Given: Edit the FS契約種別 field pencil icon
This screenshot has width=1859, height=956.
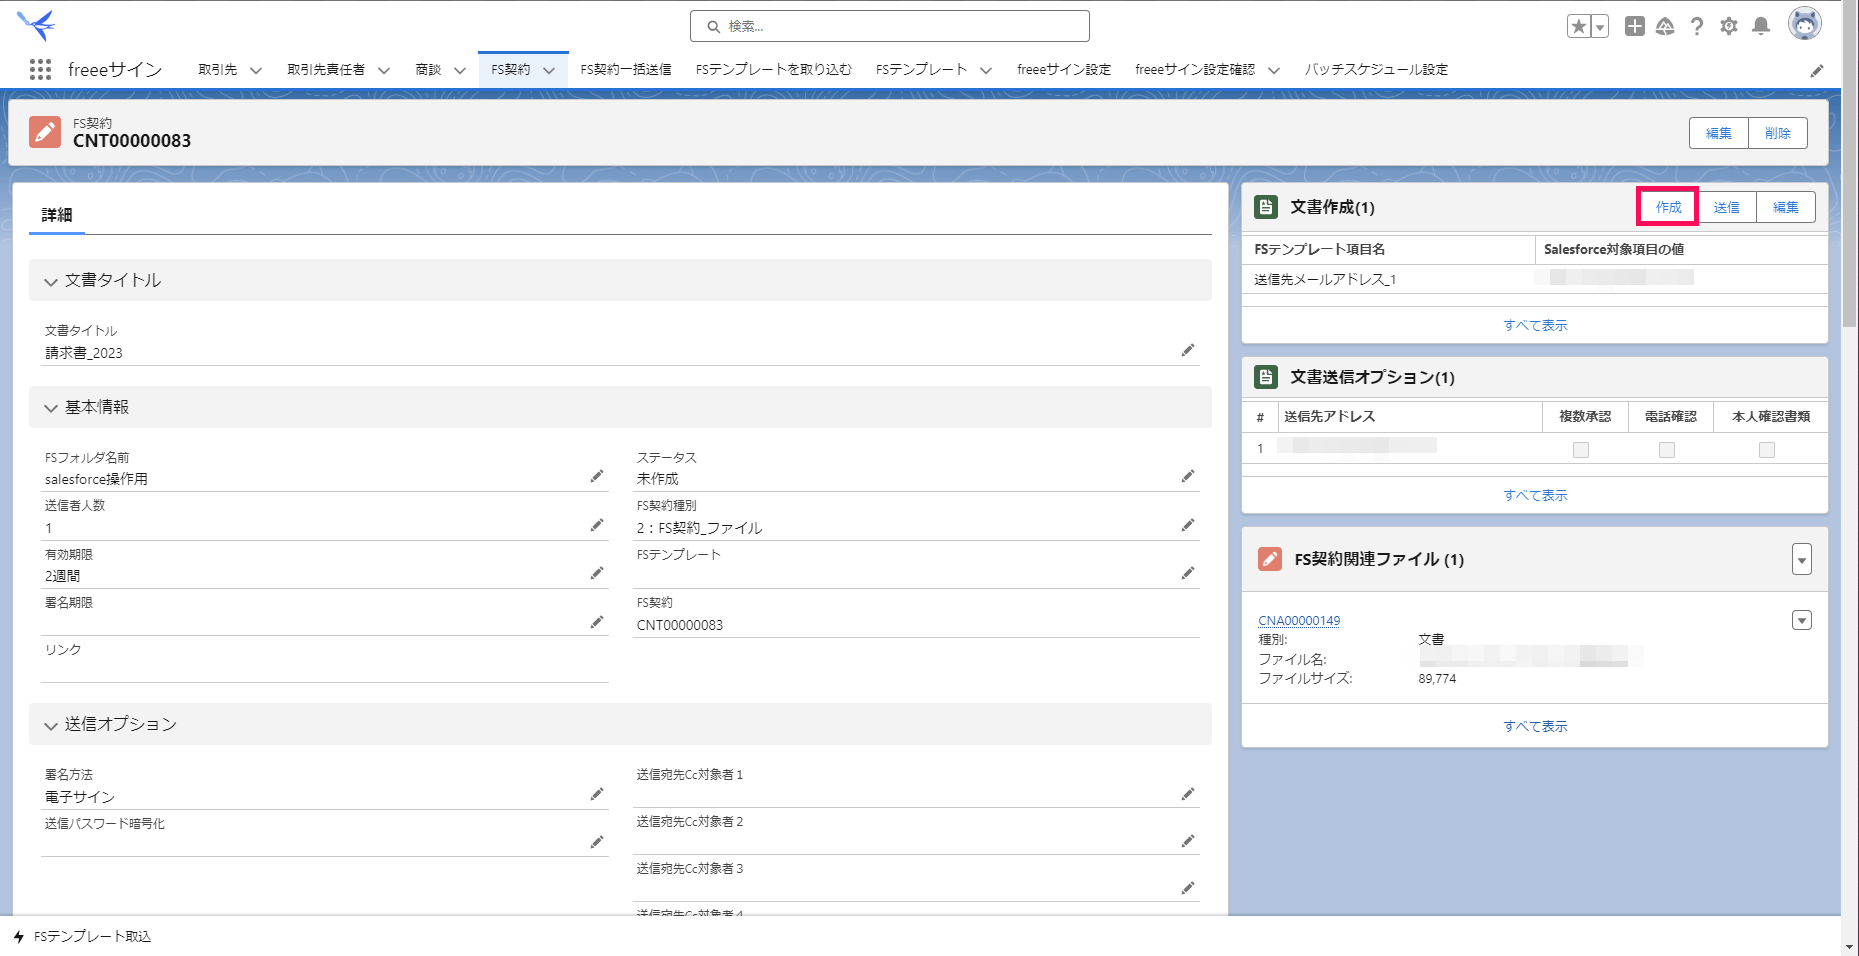Looking at the screenshot, I should click(x=1188, y=525).
